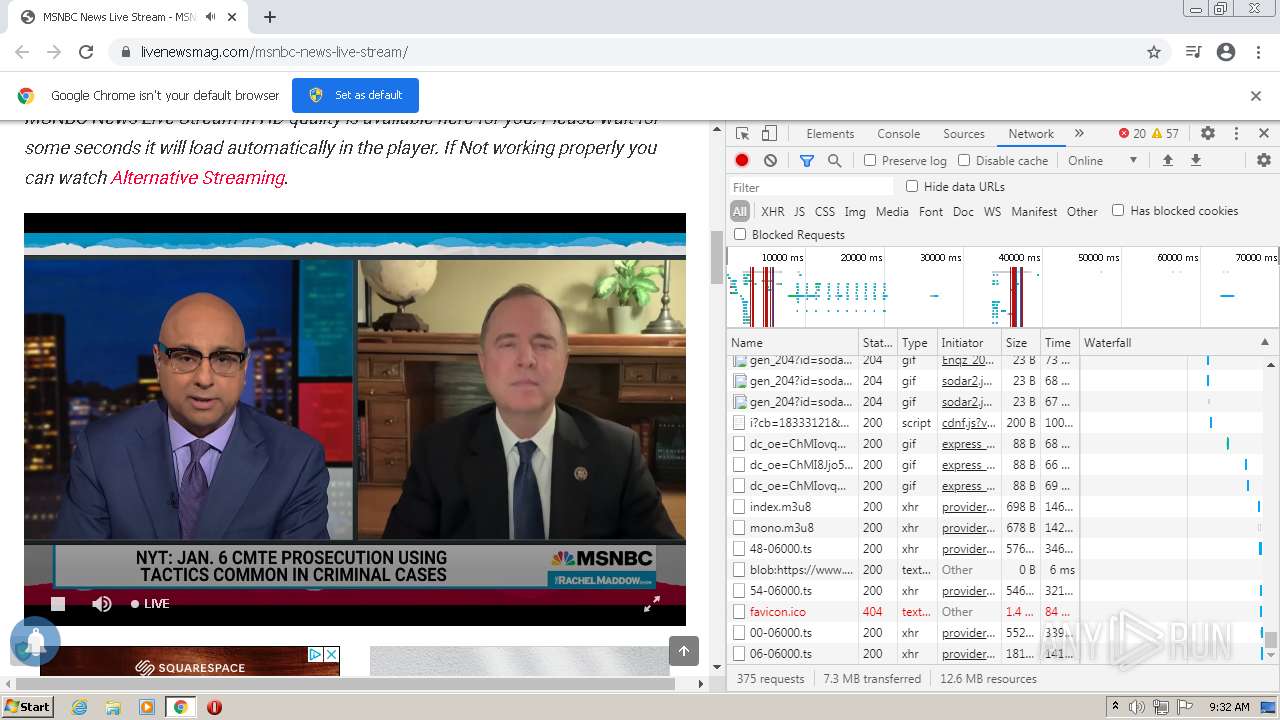The image size is (1280, 720).
Task: Open Chrome media controls icon
Action: pos(1193,52)
